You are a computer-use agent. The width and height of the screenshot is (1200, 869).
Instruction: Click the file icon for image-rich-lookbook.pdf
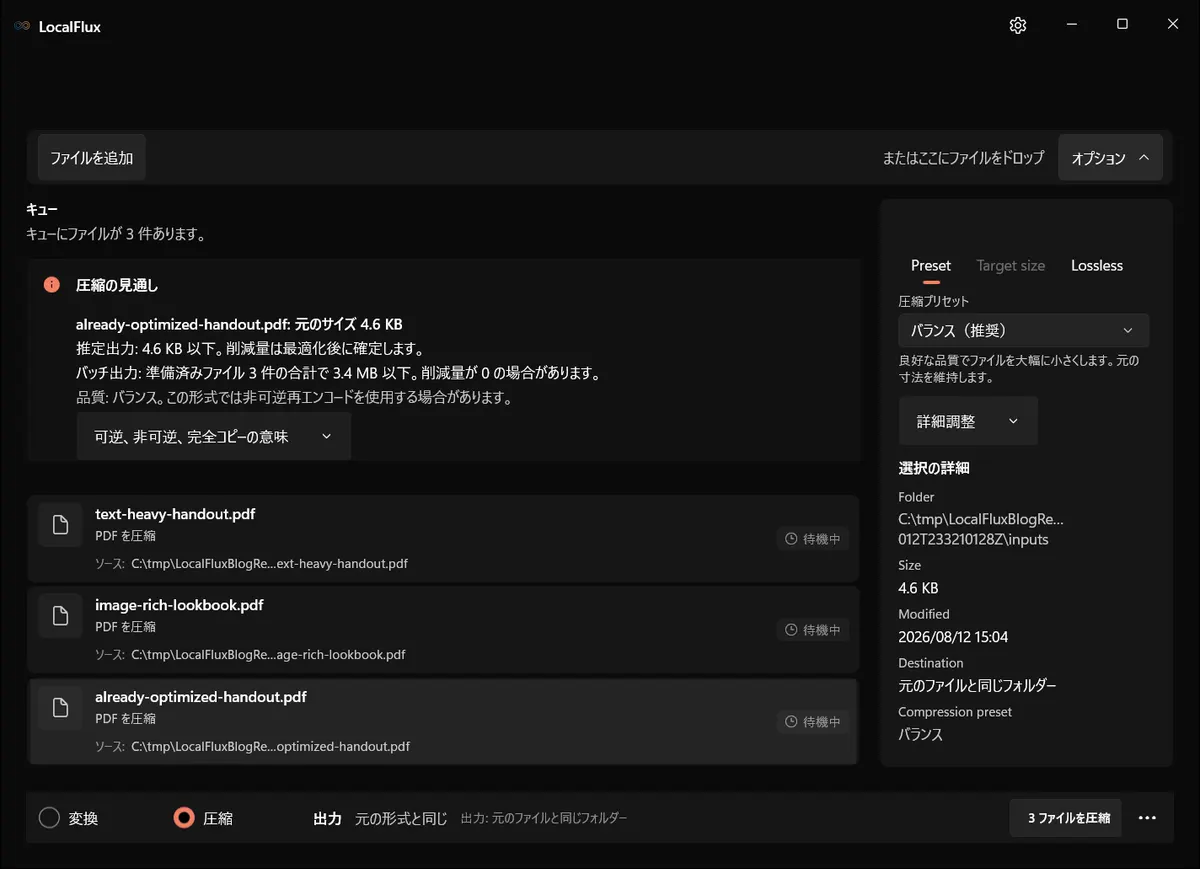pyautogui.click(x=60, y=616)
